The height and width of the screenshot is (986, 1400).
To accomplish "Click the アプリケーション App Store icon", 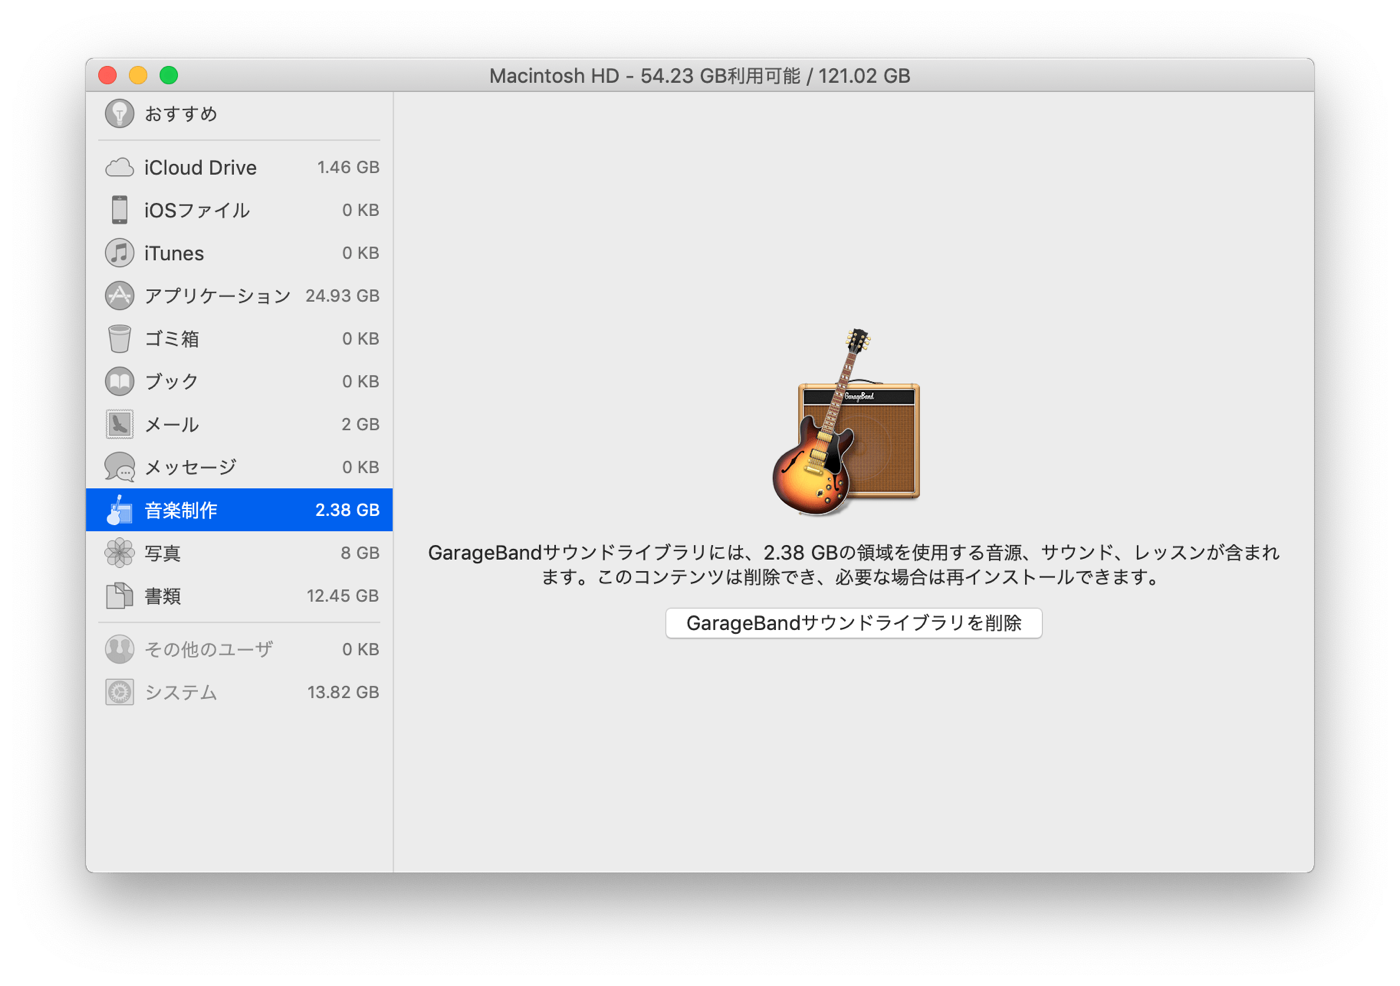I will click(119, 296).
